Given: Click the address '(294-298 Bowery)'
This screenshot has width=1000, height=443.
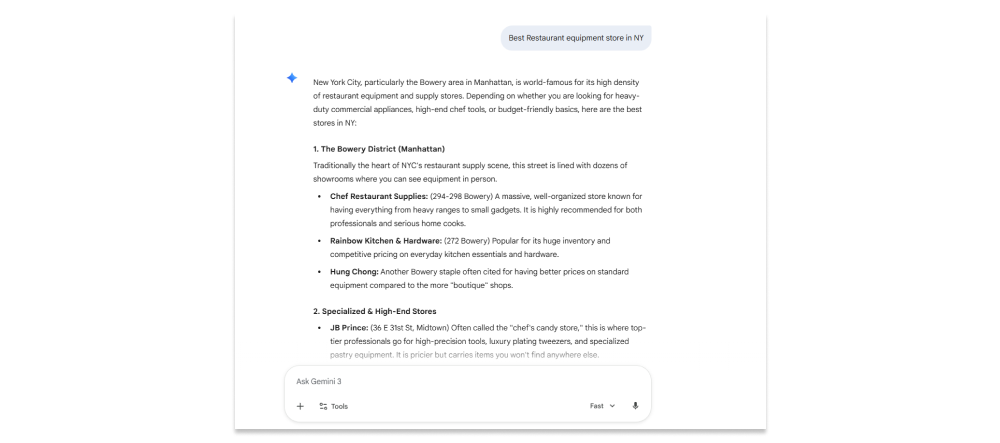Looking at the screenshot, I should [x=461, y=196].
